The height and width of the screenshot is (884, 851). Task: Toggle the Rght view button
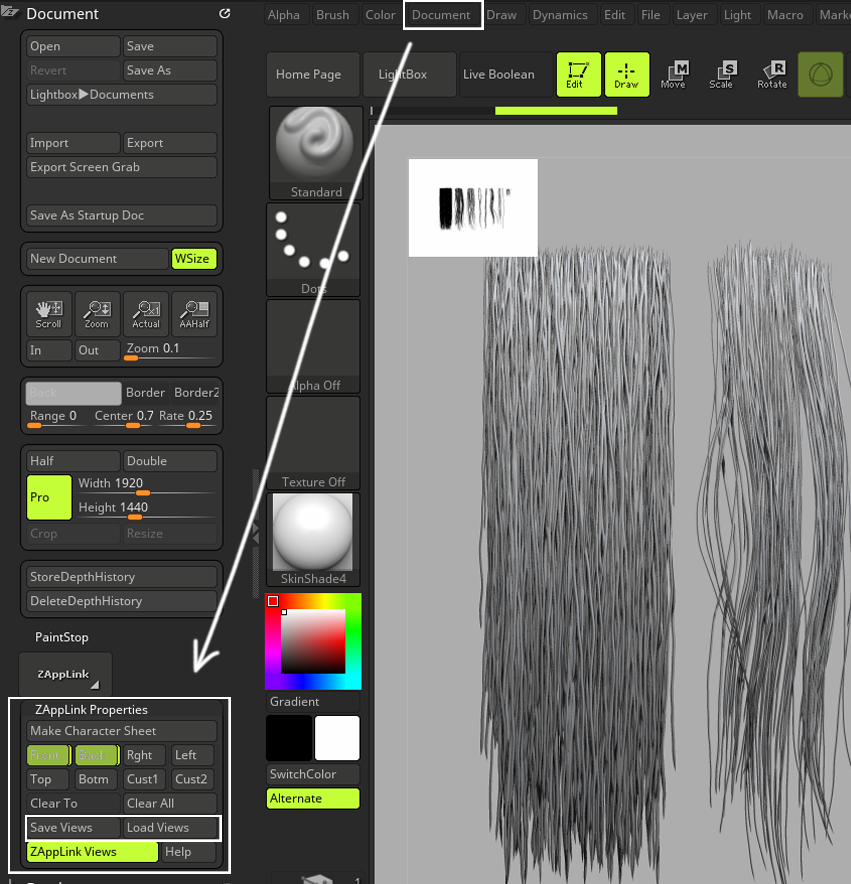pos(145,755)
